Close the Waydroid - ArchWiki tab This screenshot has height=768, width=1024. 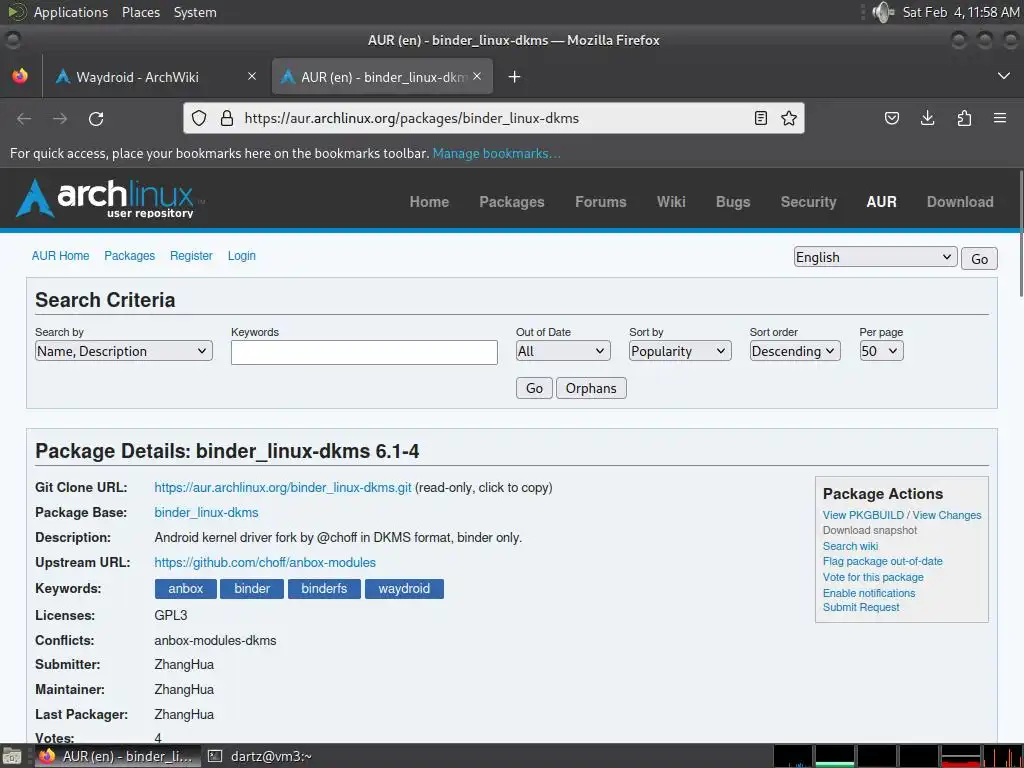tap(251, 76)
